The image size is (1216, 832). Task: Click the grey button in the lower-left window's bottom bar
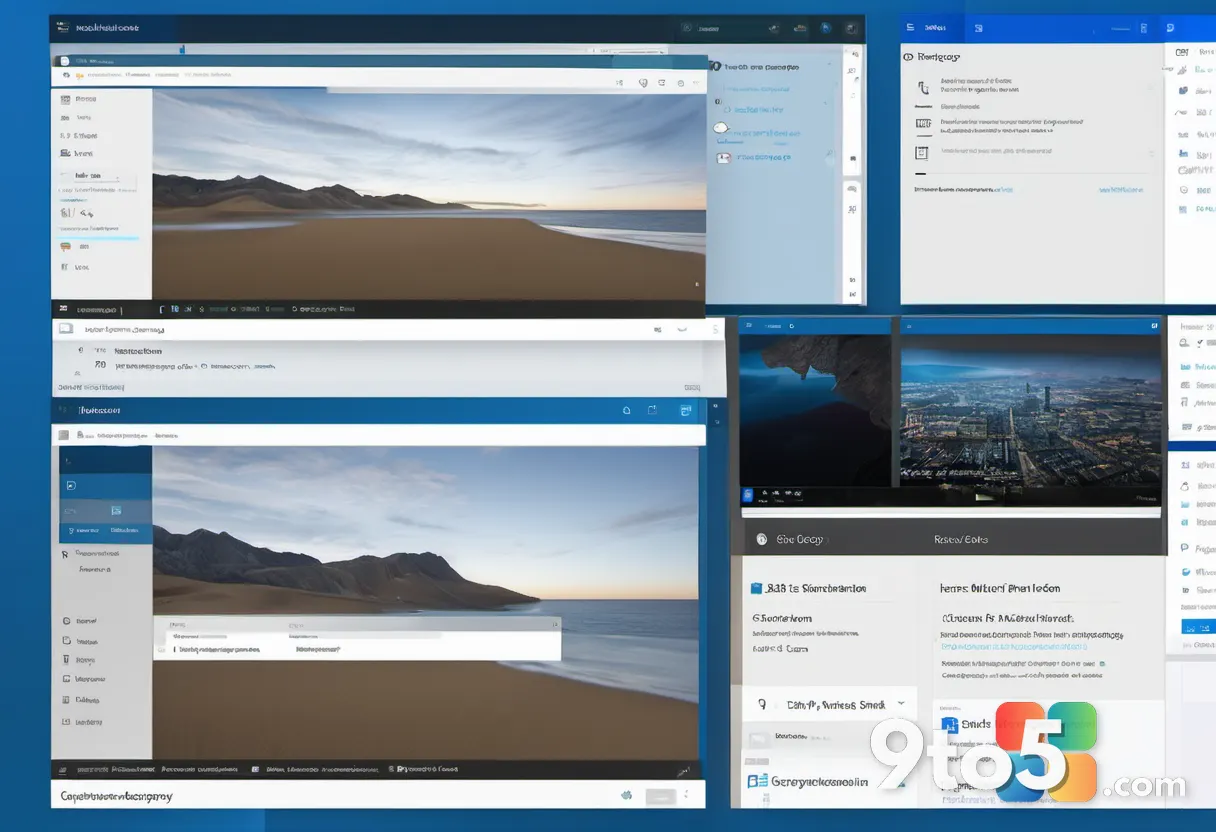[660, 796]
